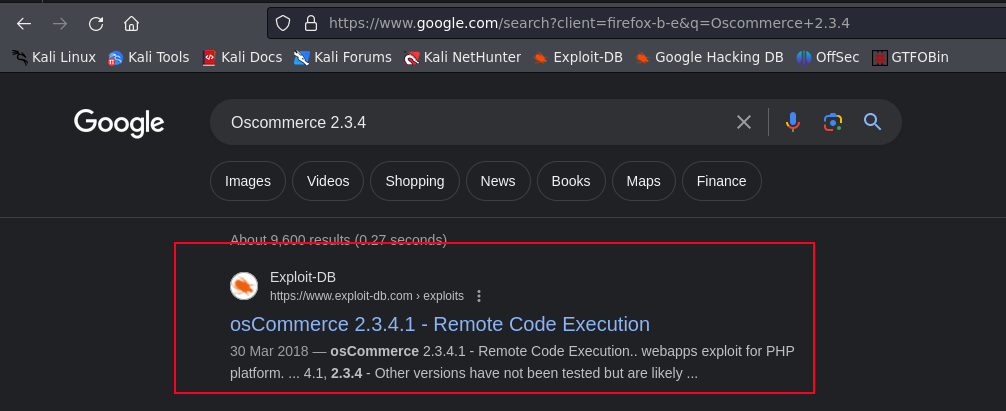The image size is (1006, 411).
Task: Click the browser back arrow button
Action: point(24,23)
